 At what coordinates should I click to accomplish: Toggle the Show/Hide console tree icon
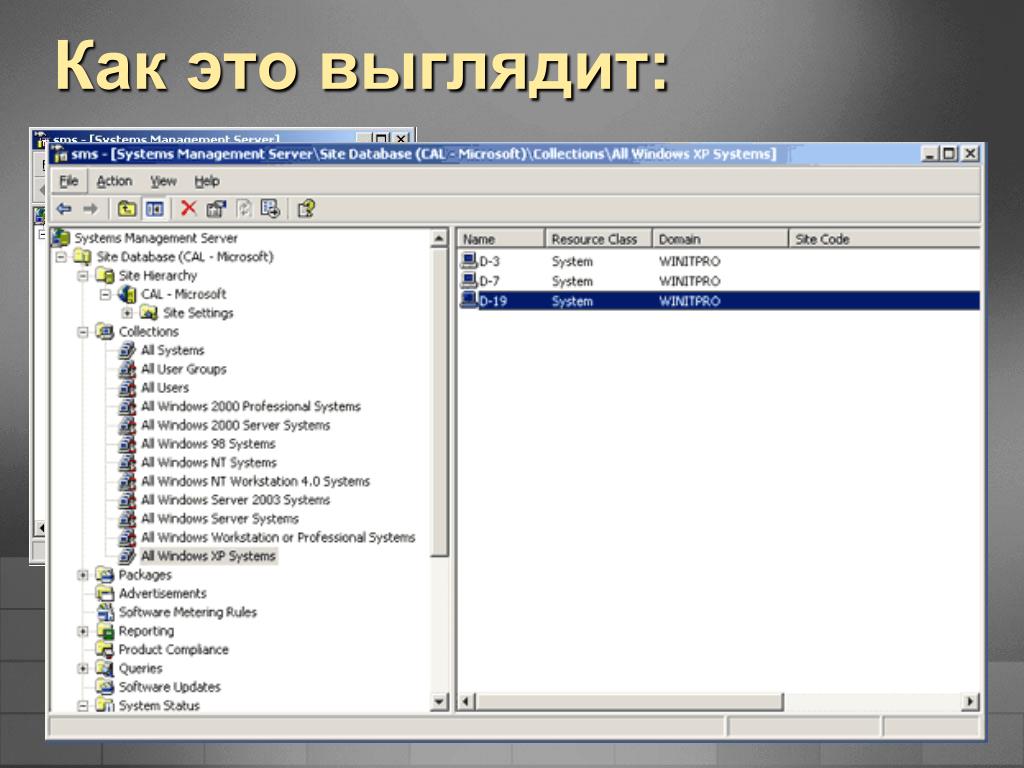[x=155, y=209]
